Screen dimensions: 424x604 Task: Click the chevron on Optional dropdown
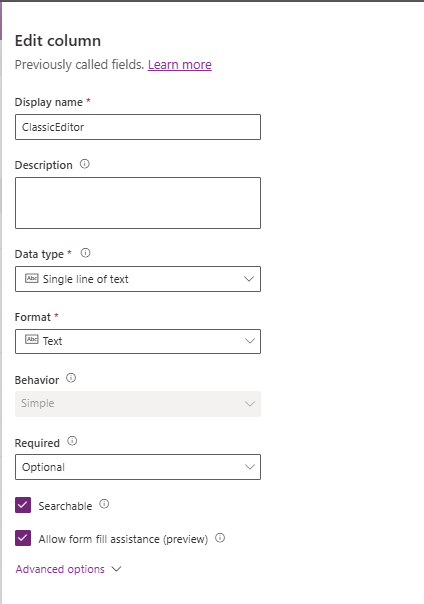pyautogui.click(x=250, y=467)
